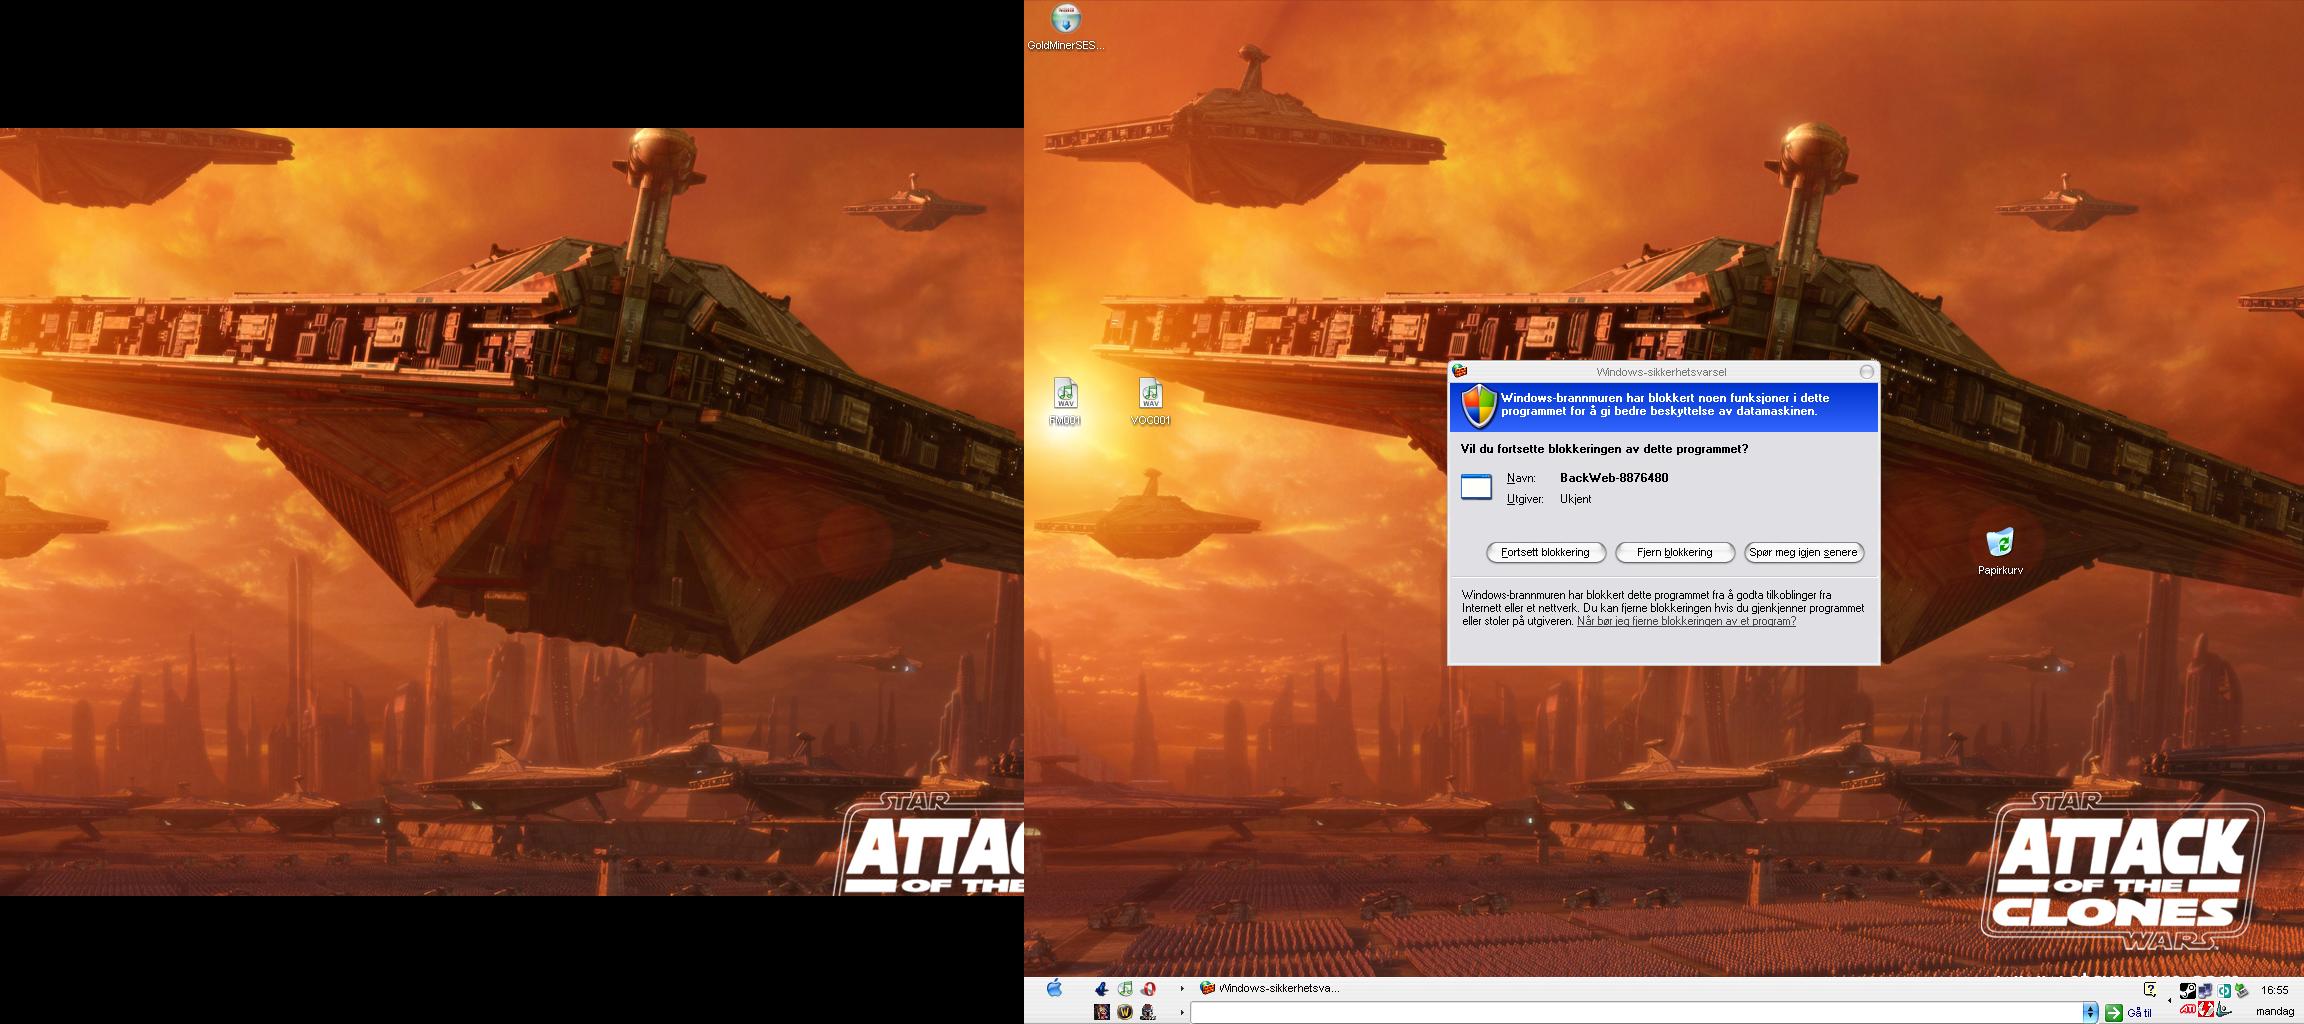Screen dimensions: 2304x1024
Task: Select the Windows-sikkerhetsva... taskbar button
Action: coord(1270,989)
